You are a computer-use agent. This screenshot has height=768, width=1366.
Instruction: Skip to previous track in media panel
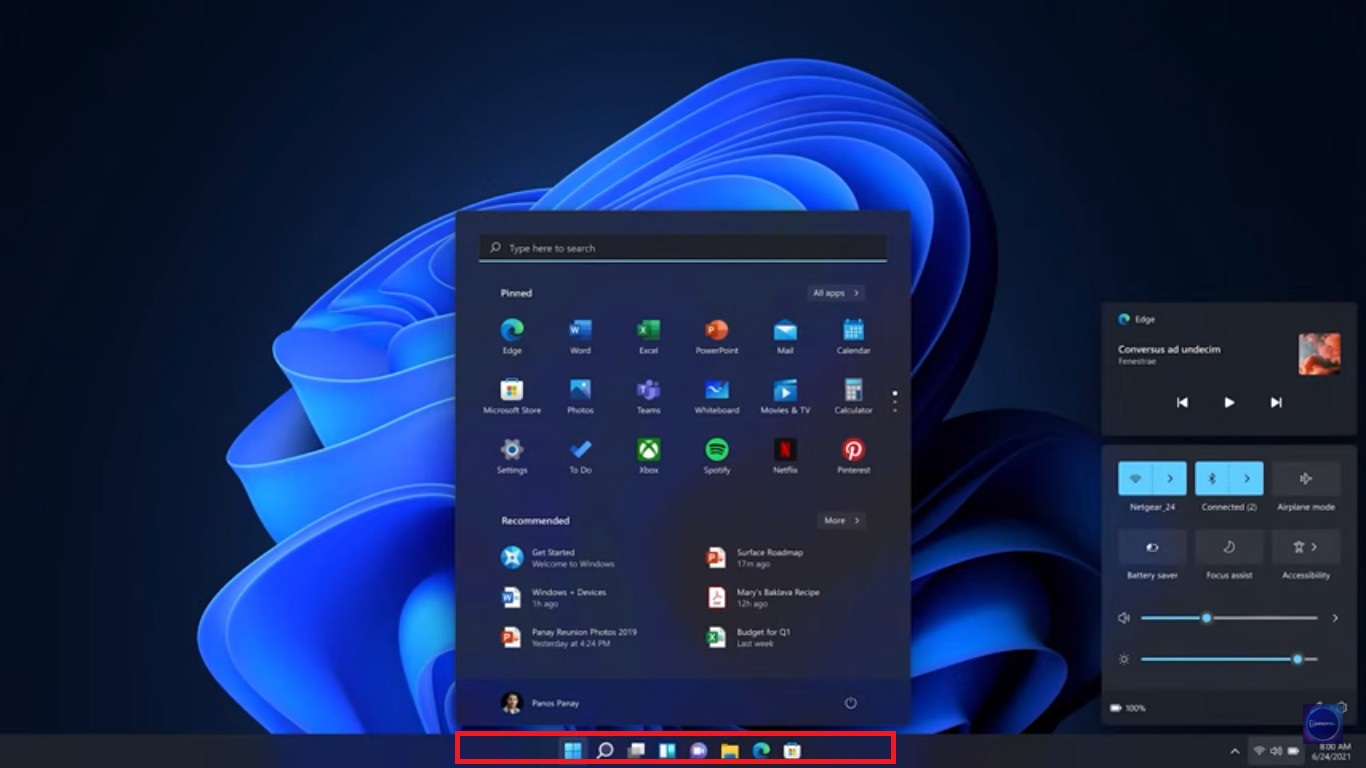click(x=1182, y=402)
